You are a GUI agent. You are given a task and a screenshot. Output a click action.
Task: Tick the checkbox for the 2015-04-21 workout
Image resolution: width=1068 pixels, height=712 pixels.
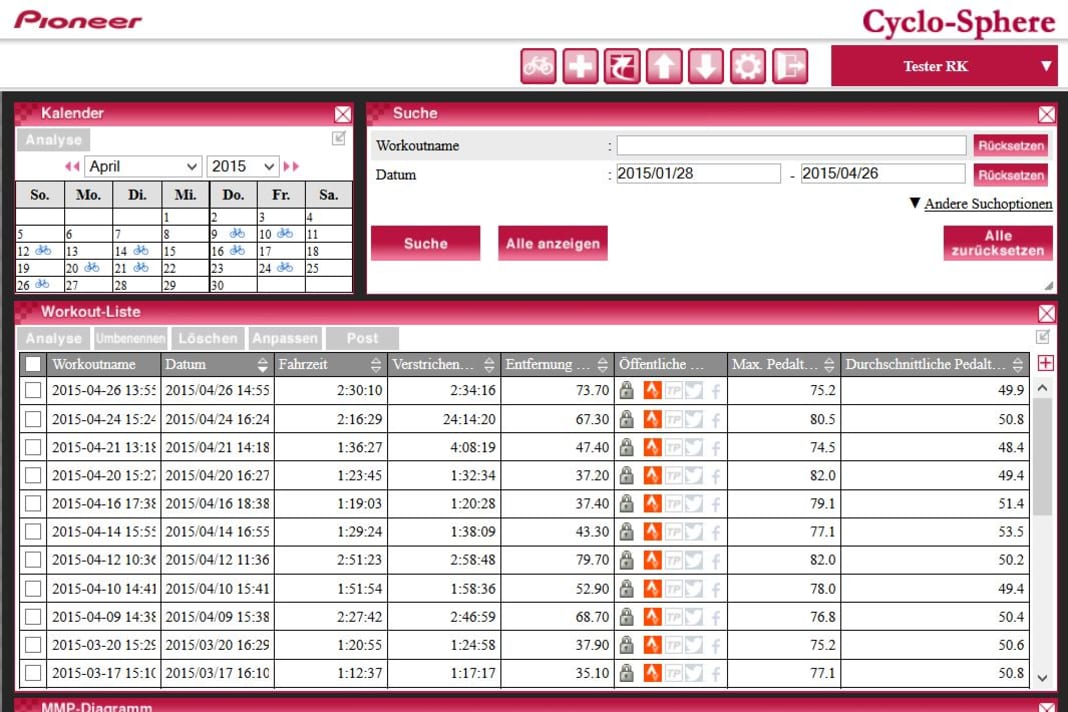point(33,447)
